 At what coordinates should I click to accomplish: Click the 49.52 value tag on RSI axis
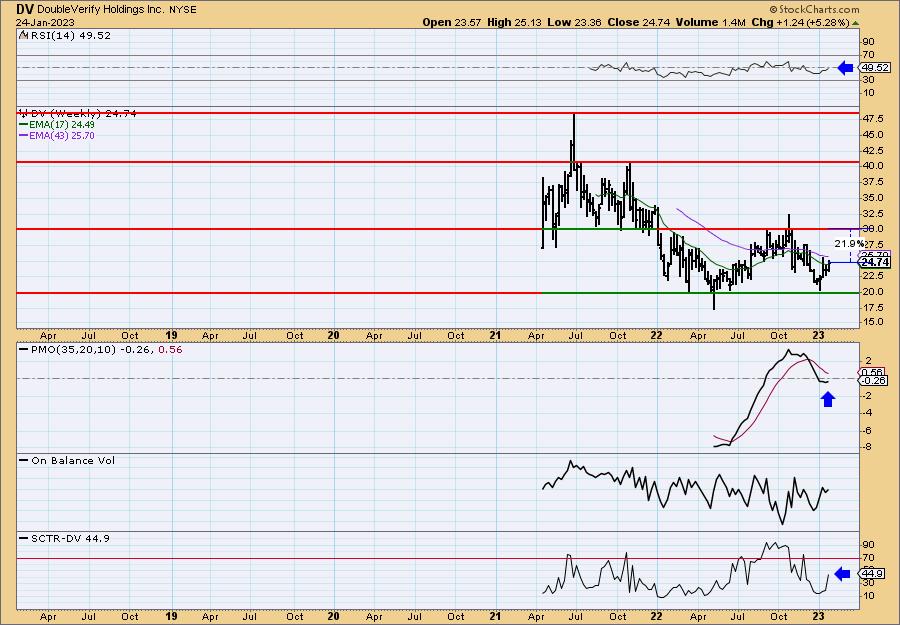[x=874, y=68]
